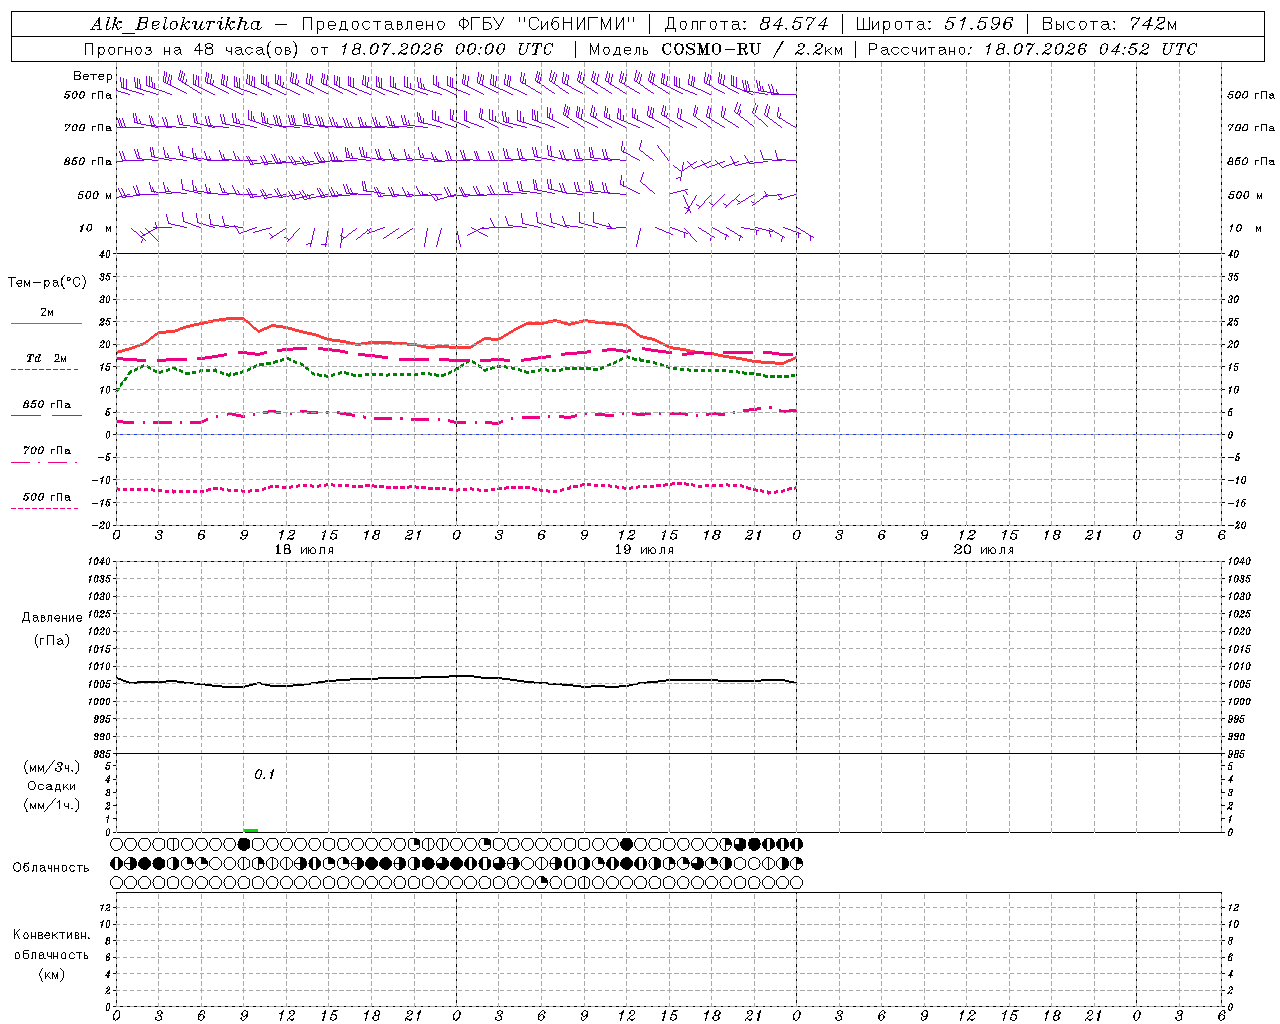Click the first empty circle in bottom cloudiness row

click(116, 883)
